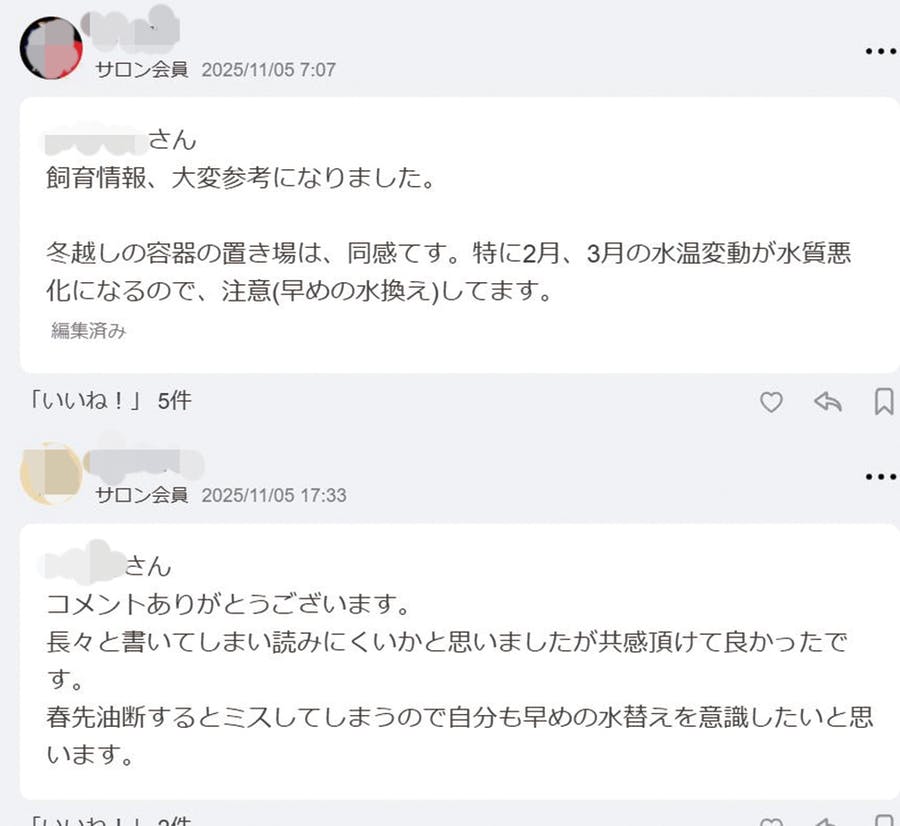Open the mentioned user in the first comment
This screenshot has height=826, width=900.
96,139
